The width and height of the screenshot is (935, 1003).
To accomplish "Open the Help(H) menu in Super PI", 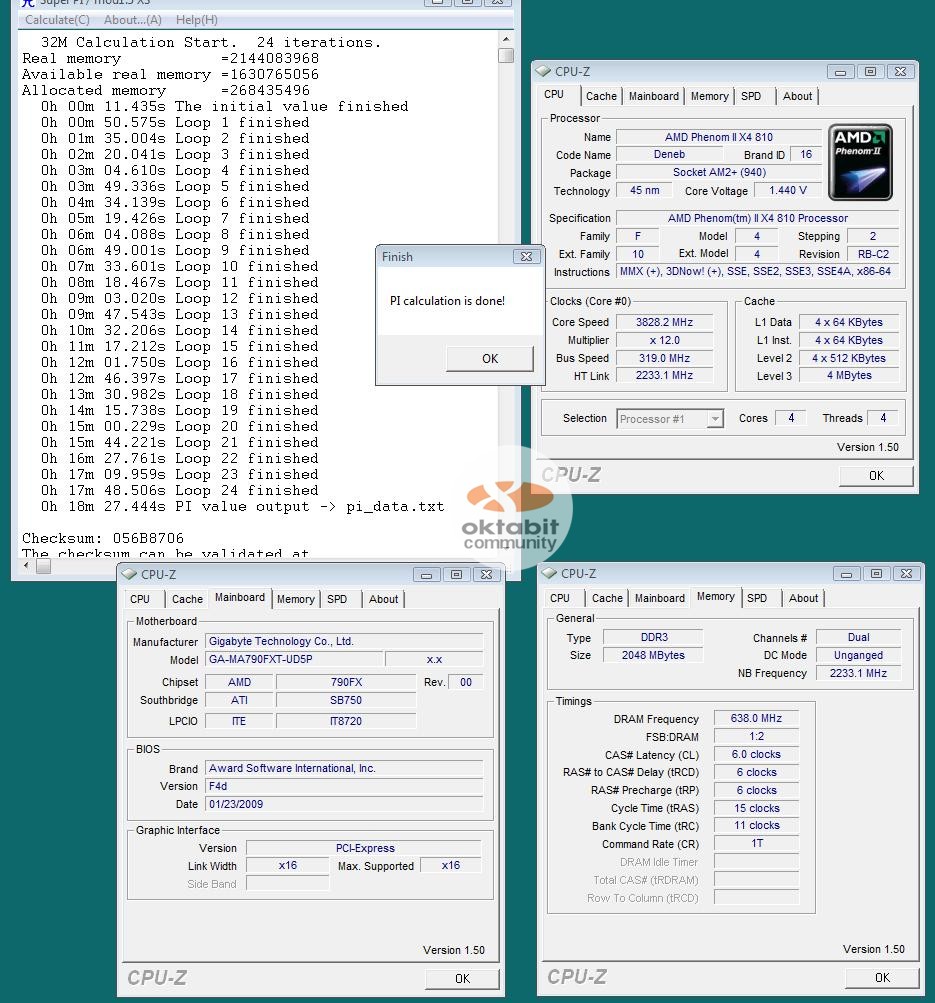I will (197, 20).
